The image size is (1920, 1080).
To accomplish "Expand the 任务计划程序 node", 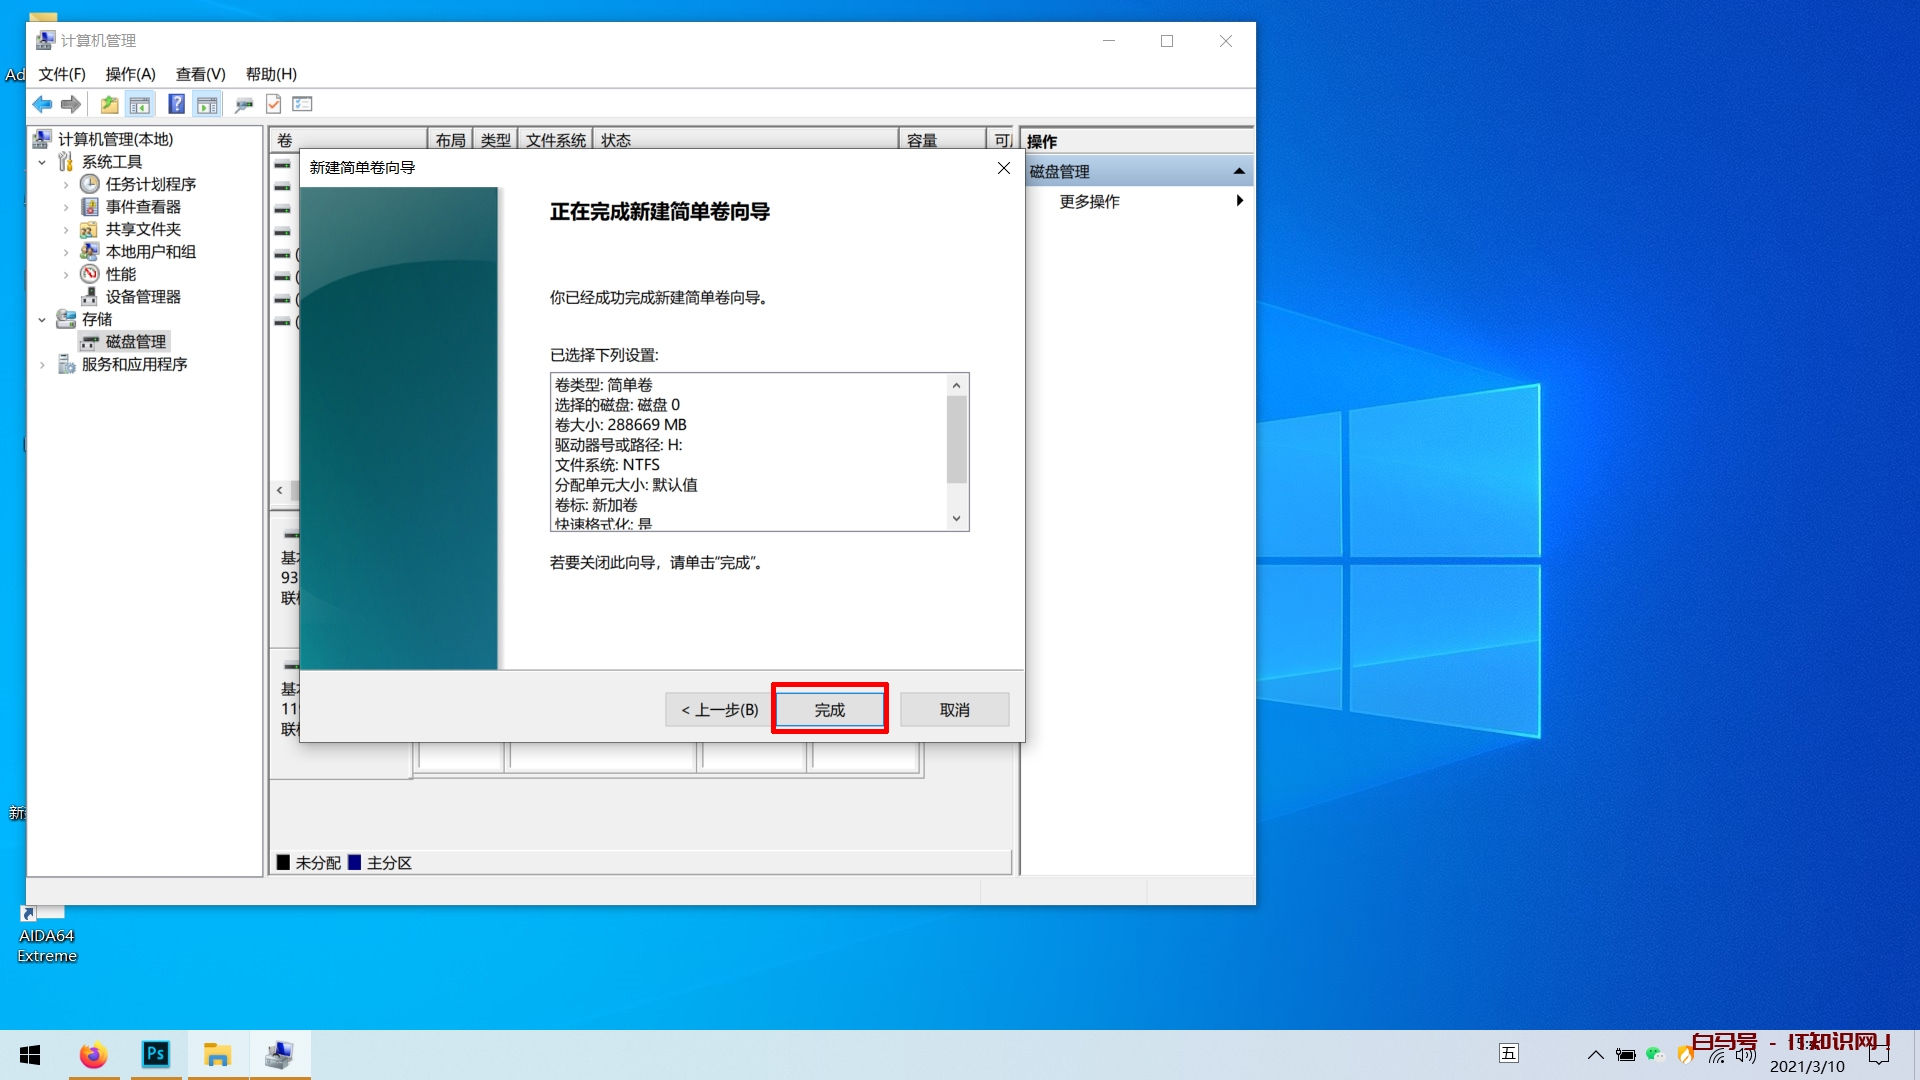I will click(x=66, y=185).
